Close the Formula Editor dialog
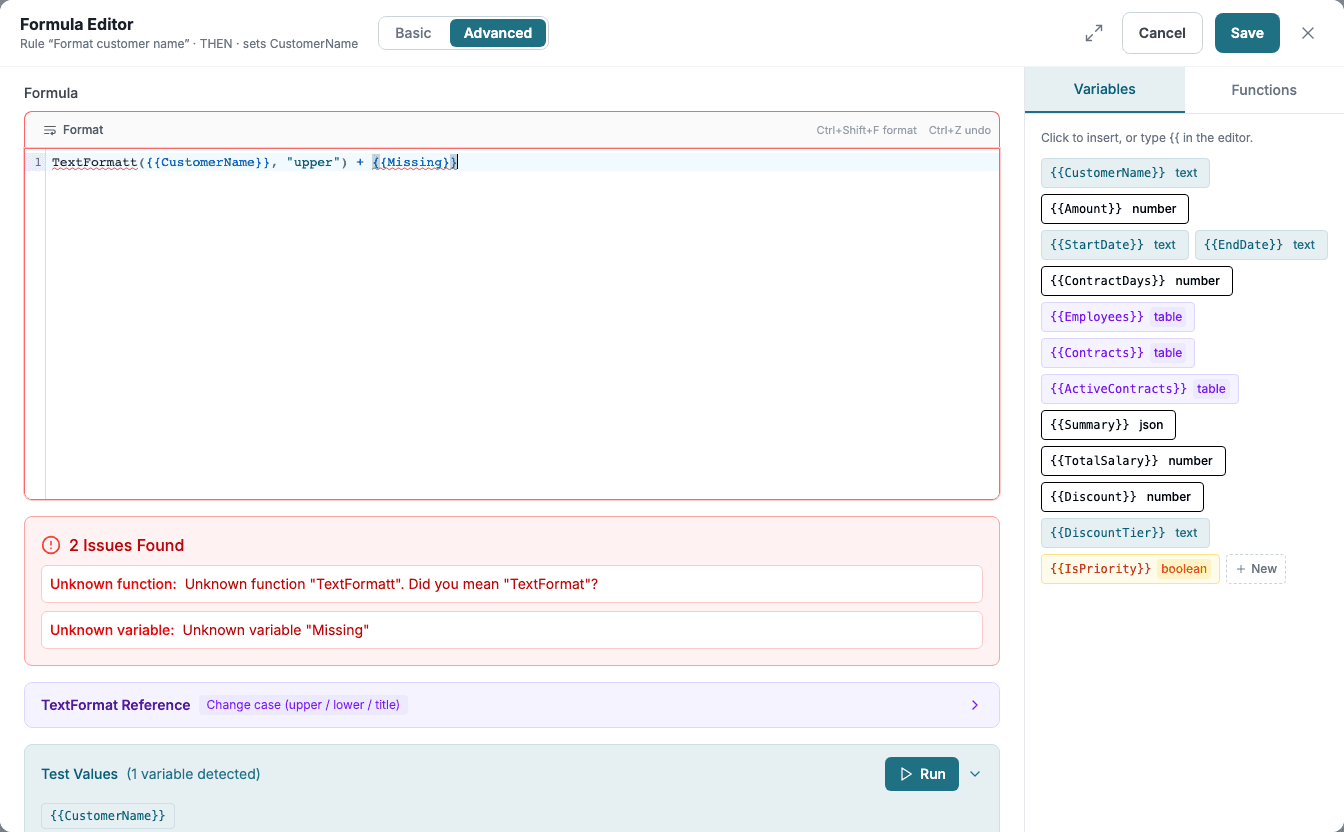The width and height of the screenshot is (1344, 832). (x=1308, y=33)
